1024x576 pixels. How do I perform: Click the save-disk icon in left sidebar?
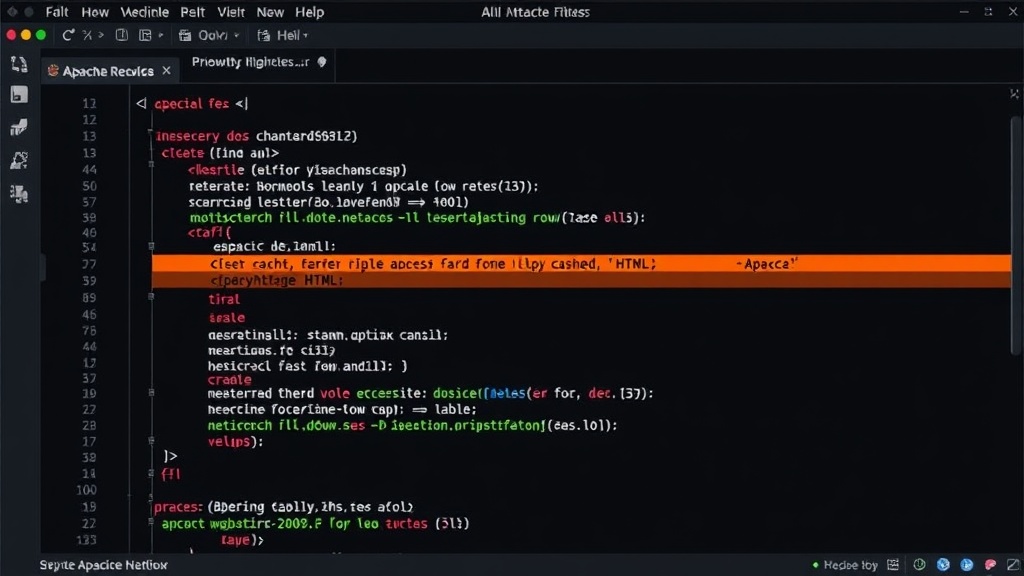point(19,95)
